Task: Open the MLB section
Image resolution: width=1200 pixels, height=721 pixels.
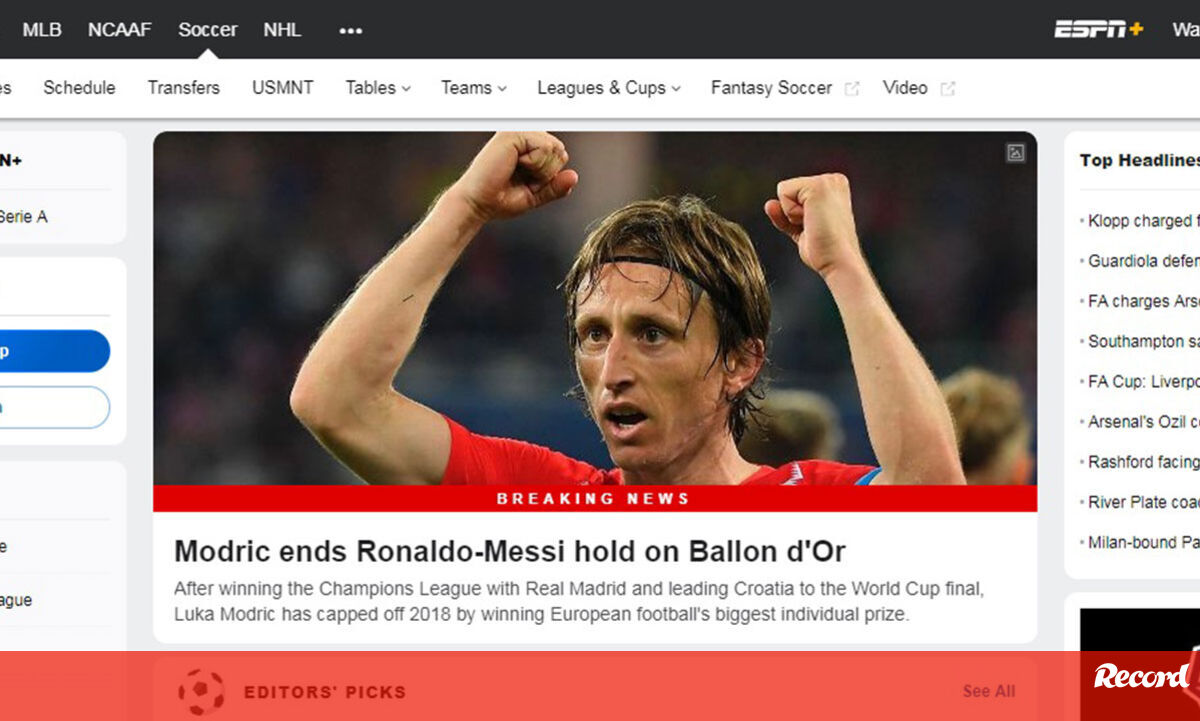Action: (x=42, y=29)
